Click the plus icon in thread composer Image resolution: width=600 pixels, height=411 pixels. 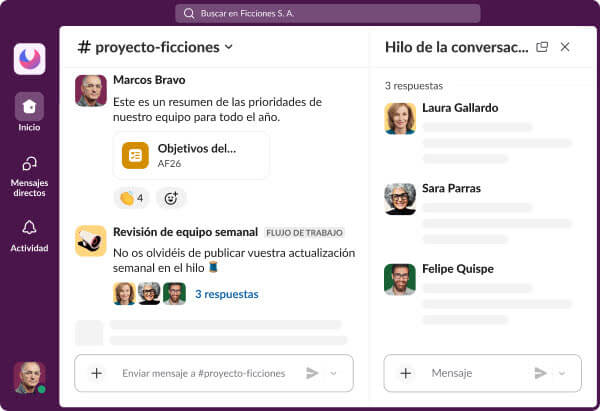tap(405, 373)
